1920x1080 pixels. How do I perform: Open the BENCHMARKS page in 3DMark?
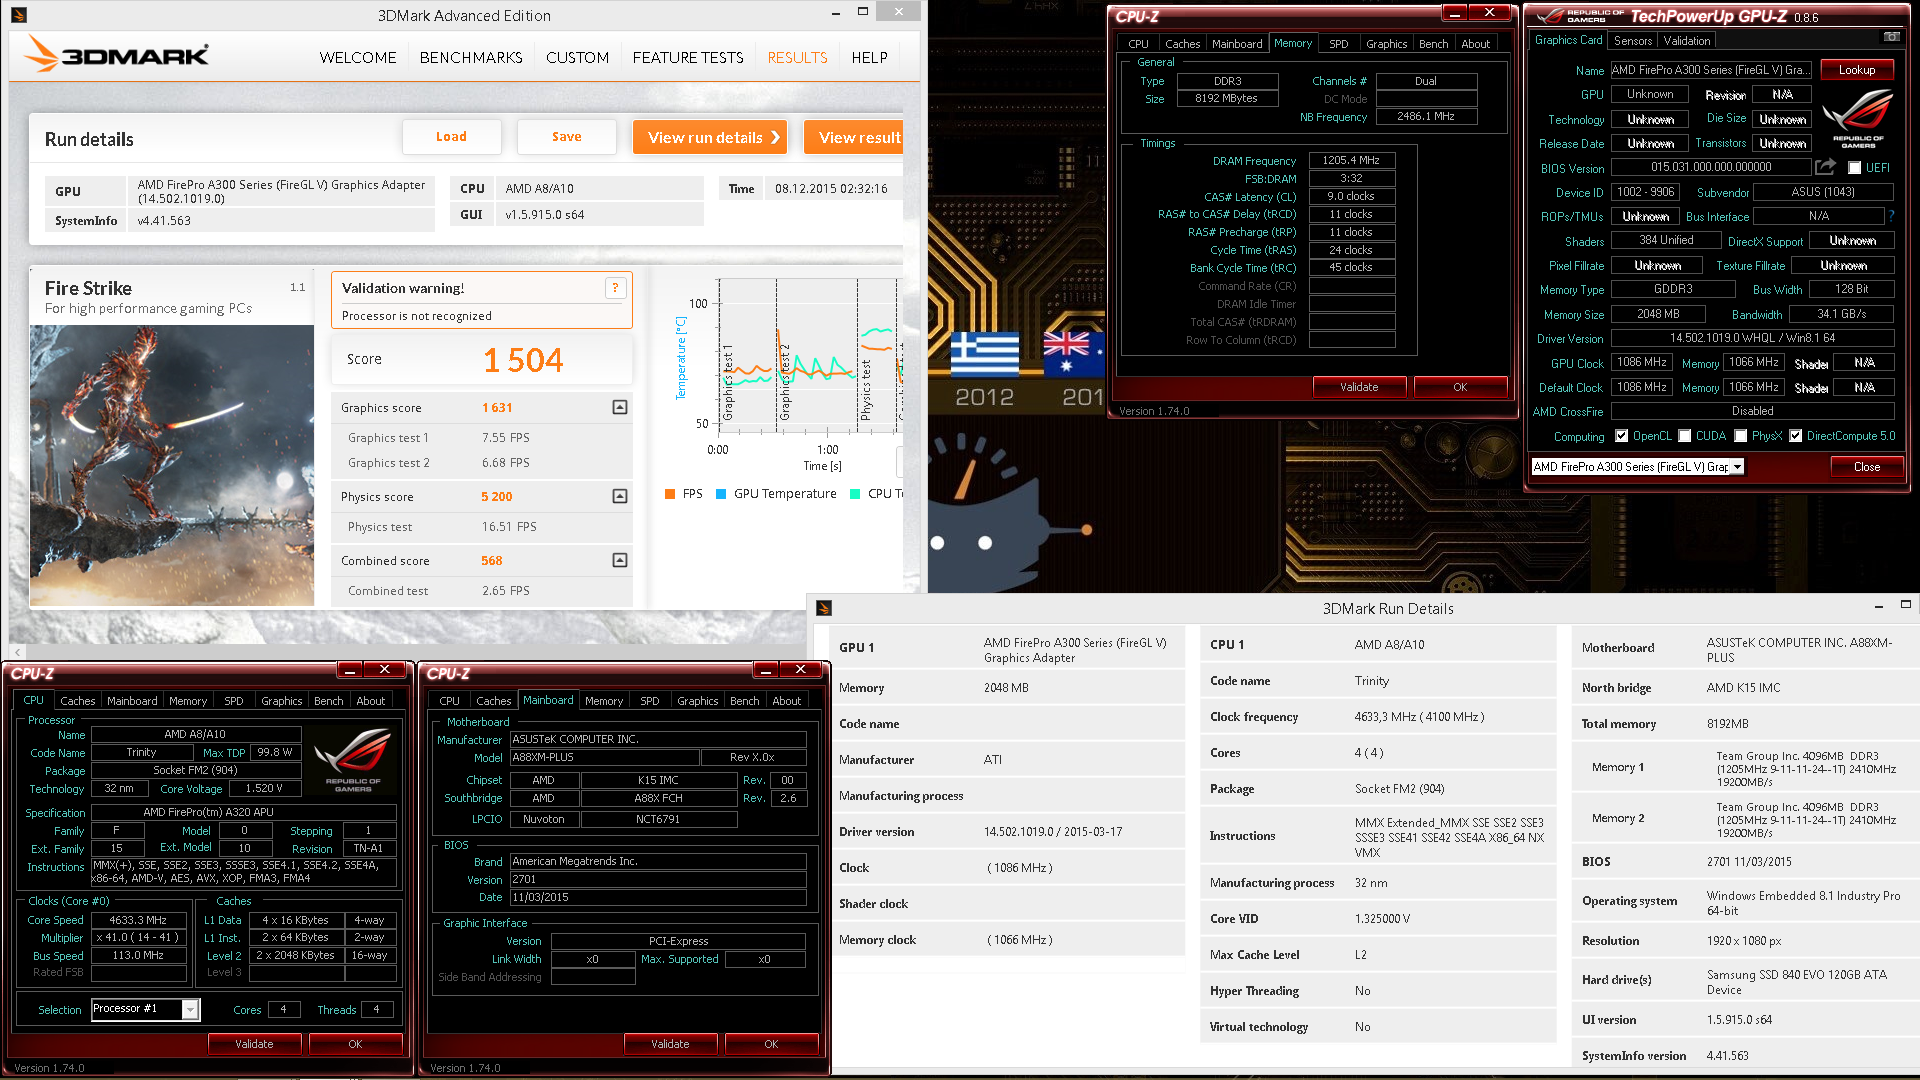click(x=471, y=58)
